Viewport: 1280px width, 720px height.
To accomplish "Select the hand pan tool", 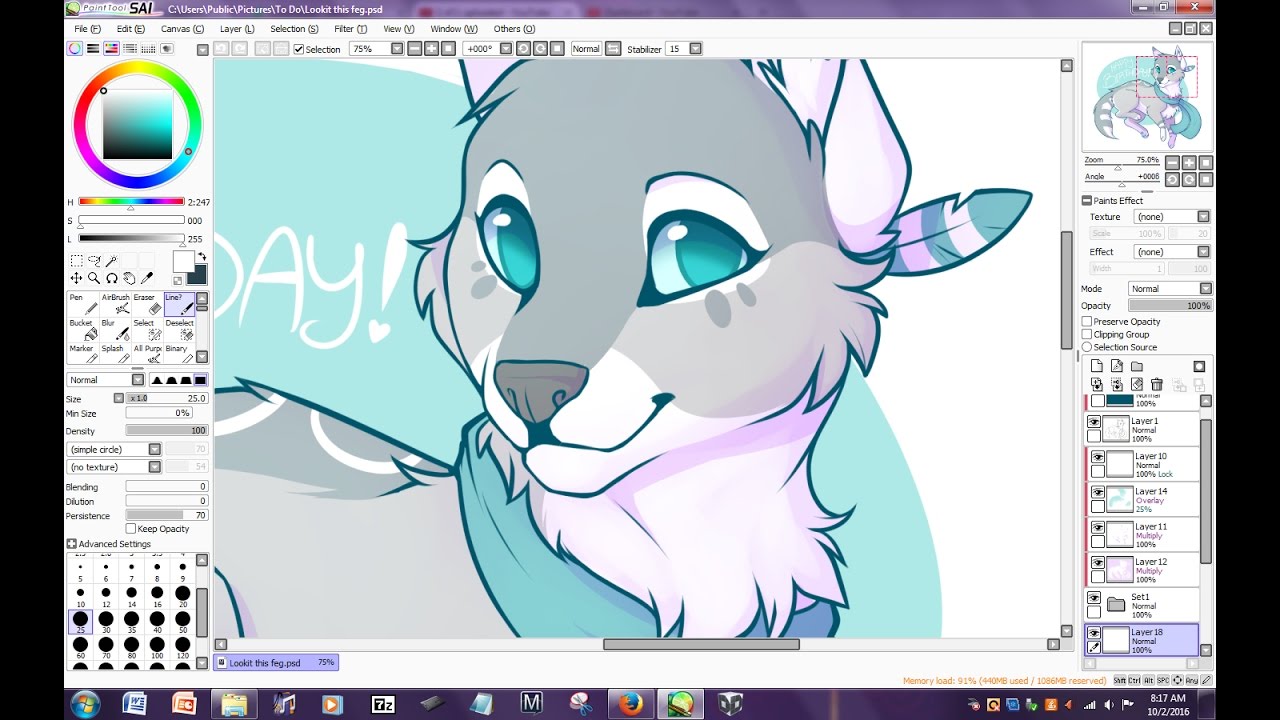I will [x=130, y=278].
